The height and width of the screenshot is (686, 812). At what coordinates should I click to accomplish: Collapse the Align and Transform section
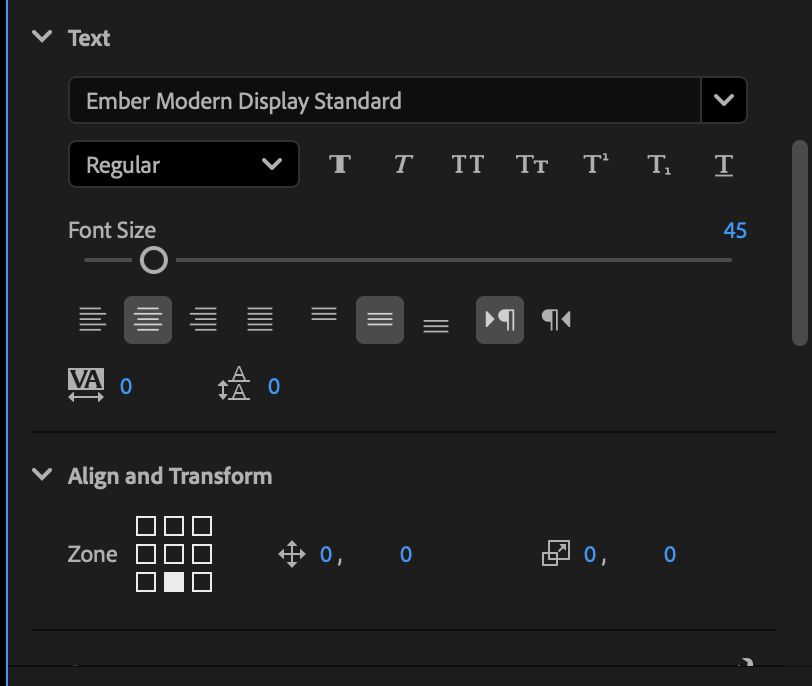click(41, 475)
